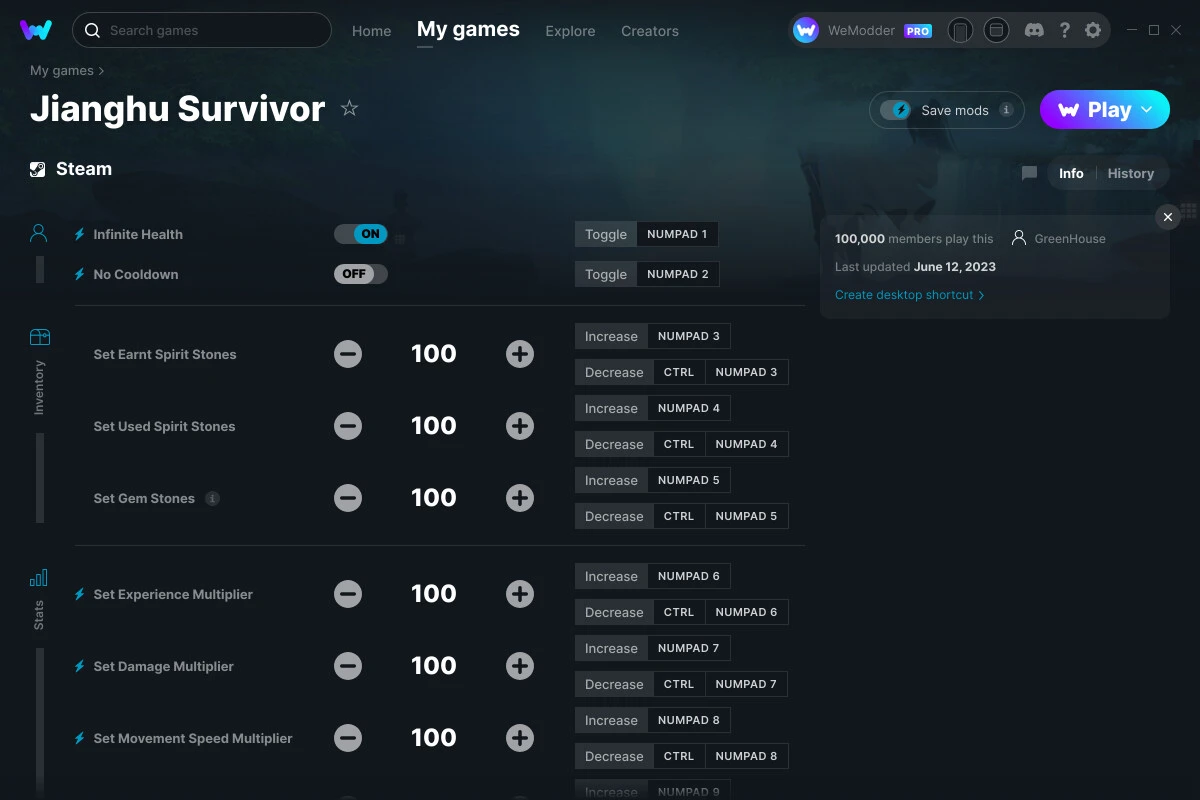The width and height of the screenshot is (1200, 800).
Task: Click the WeMod logo icon
Action: [x=36, y=30]
